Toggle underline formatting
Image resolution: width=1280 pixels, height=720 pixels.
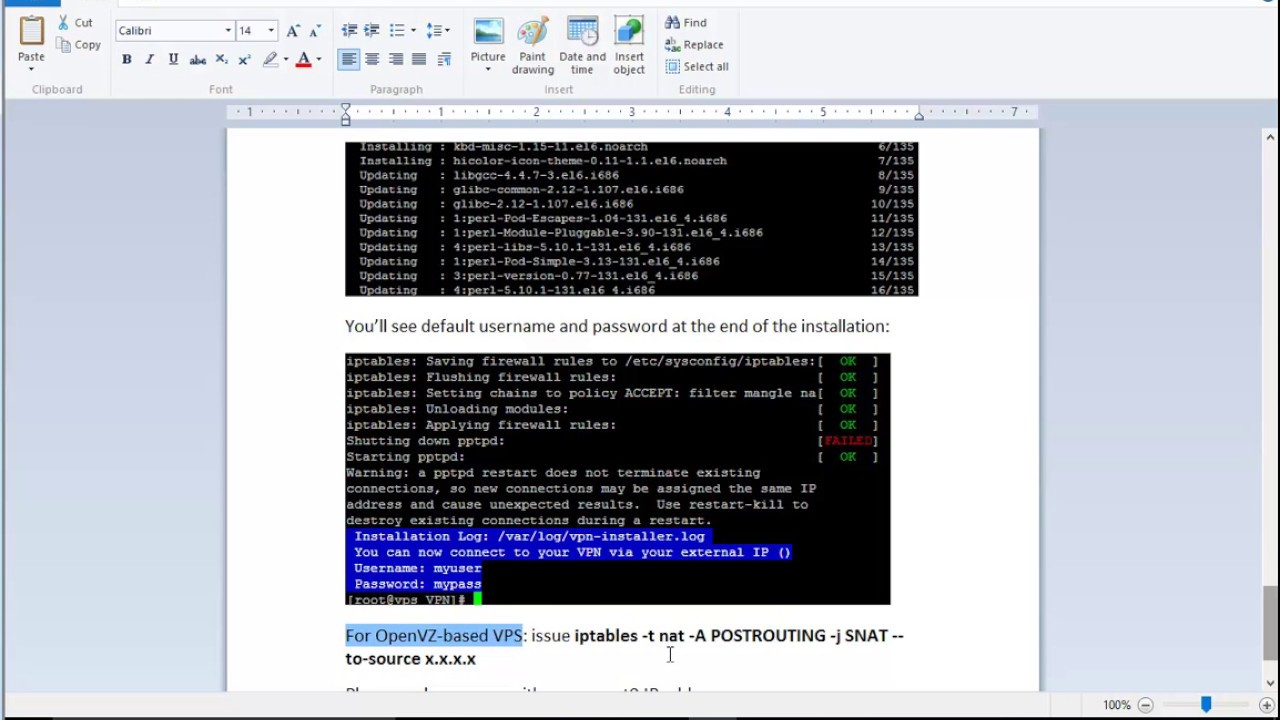coord(173,60)
